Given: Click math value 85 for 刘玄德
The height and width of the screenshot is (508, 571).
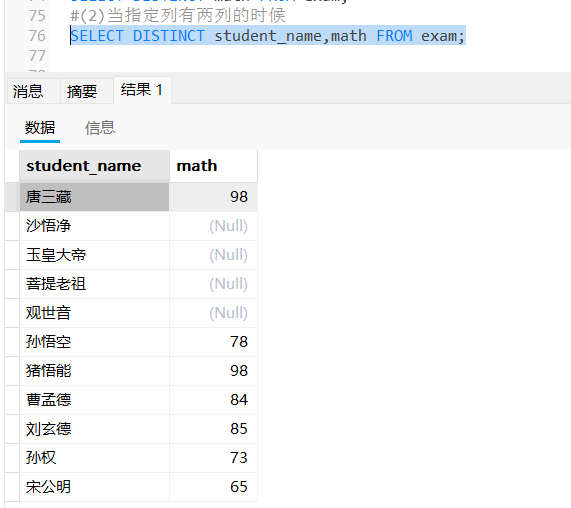Looking at the screenshot, I should (x=213, y=429).
